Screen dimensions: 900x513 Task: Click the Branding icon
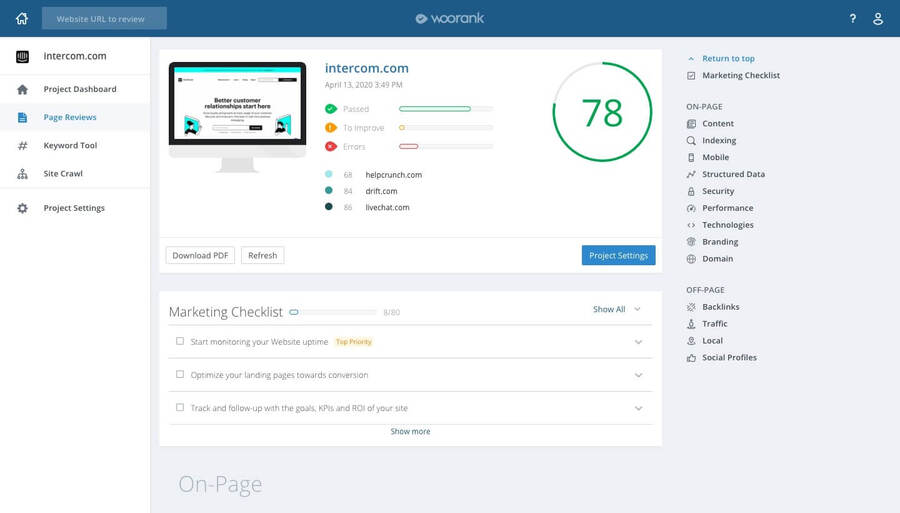pyautogui.click(x=691, y=242)
